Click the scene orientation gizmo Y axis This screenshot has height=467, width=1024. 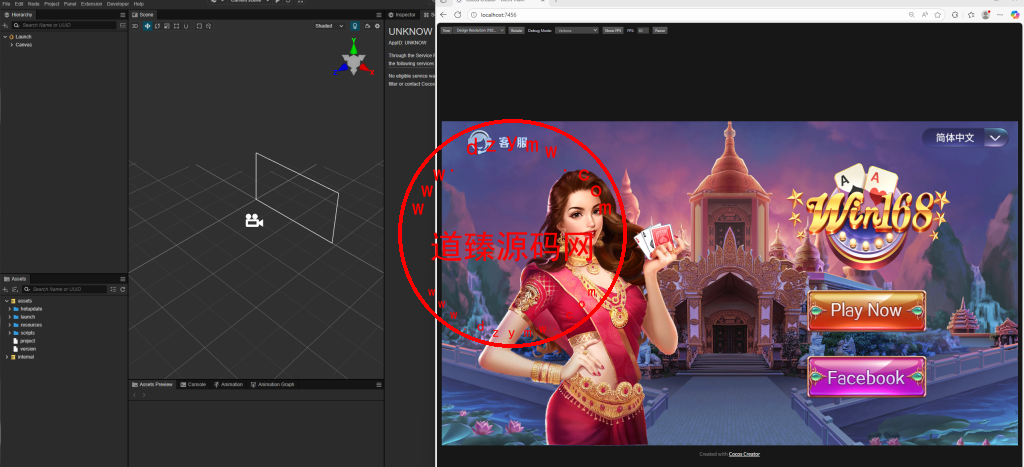click(x=354, y=46)
